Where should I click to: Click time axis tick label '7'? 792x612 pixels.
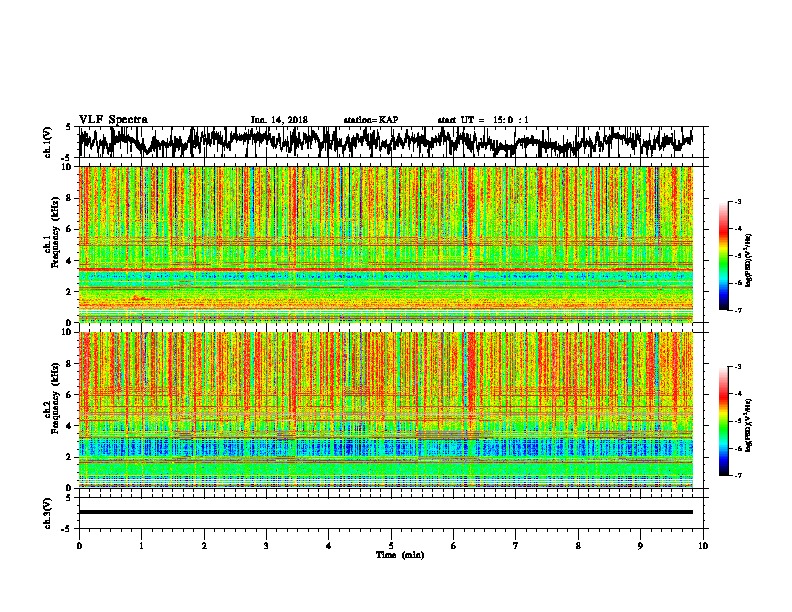[x=516, y=546]
